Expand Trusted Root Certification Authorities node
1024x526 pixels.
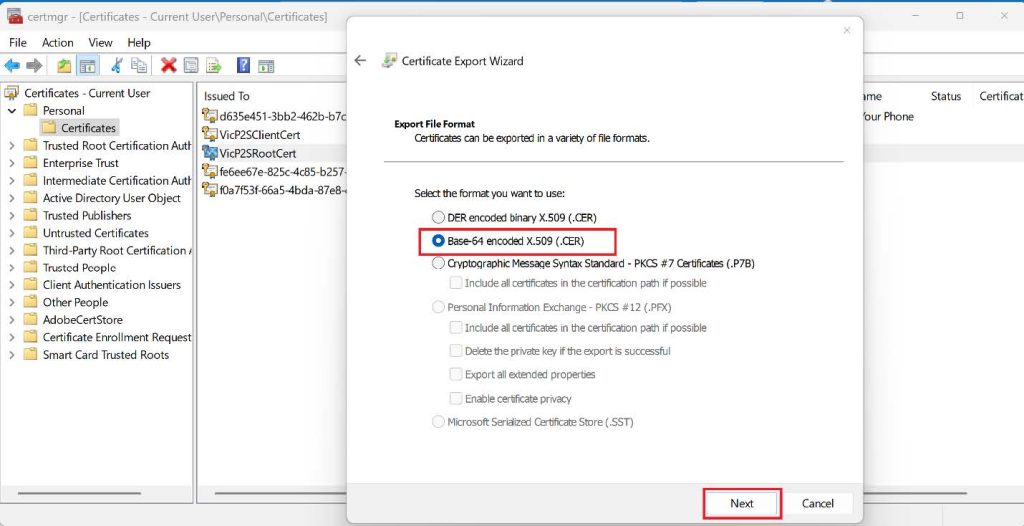point(12,146)
